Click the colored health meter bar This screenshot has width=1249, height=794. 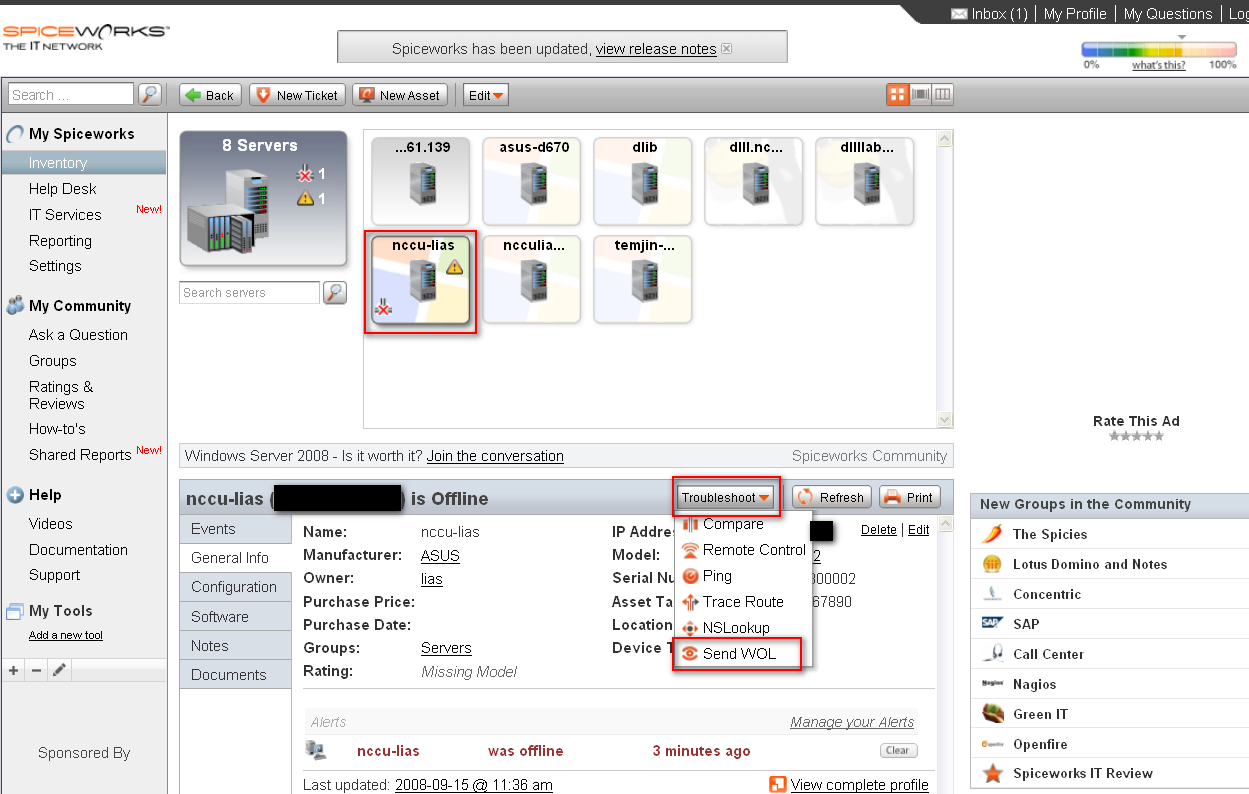(1159, 49)
